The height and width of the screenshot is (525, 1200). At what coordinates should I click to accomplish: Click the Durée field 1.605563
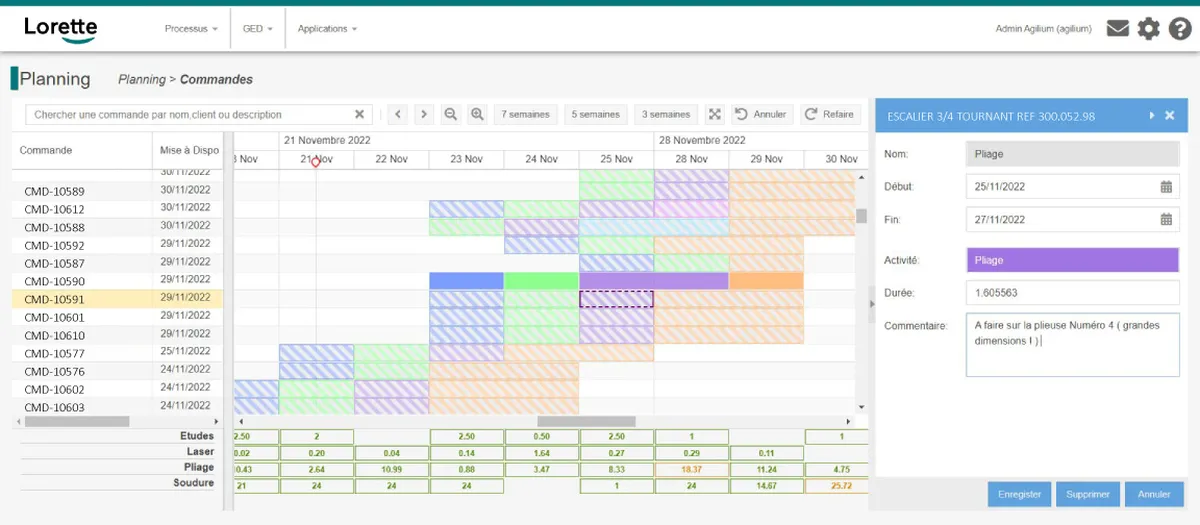pyautogui.click(x=1073, y=293)
